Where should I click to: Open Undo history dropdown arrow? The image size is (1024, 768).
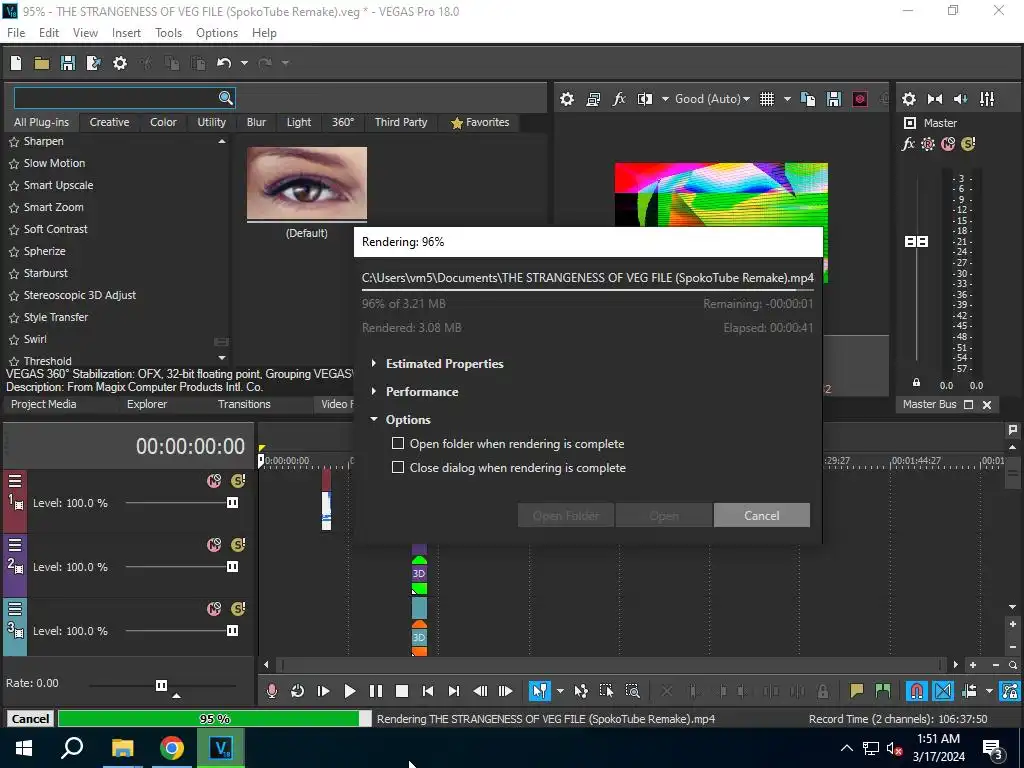244,63
